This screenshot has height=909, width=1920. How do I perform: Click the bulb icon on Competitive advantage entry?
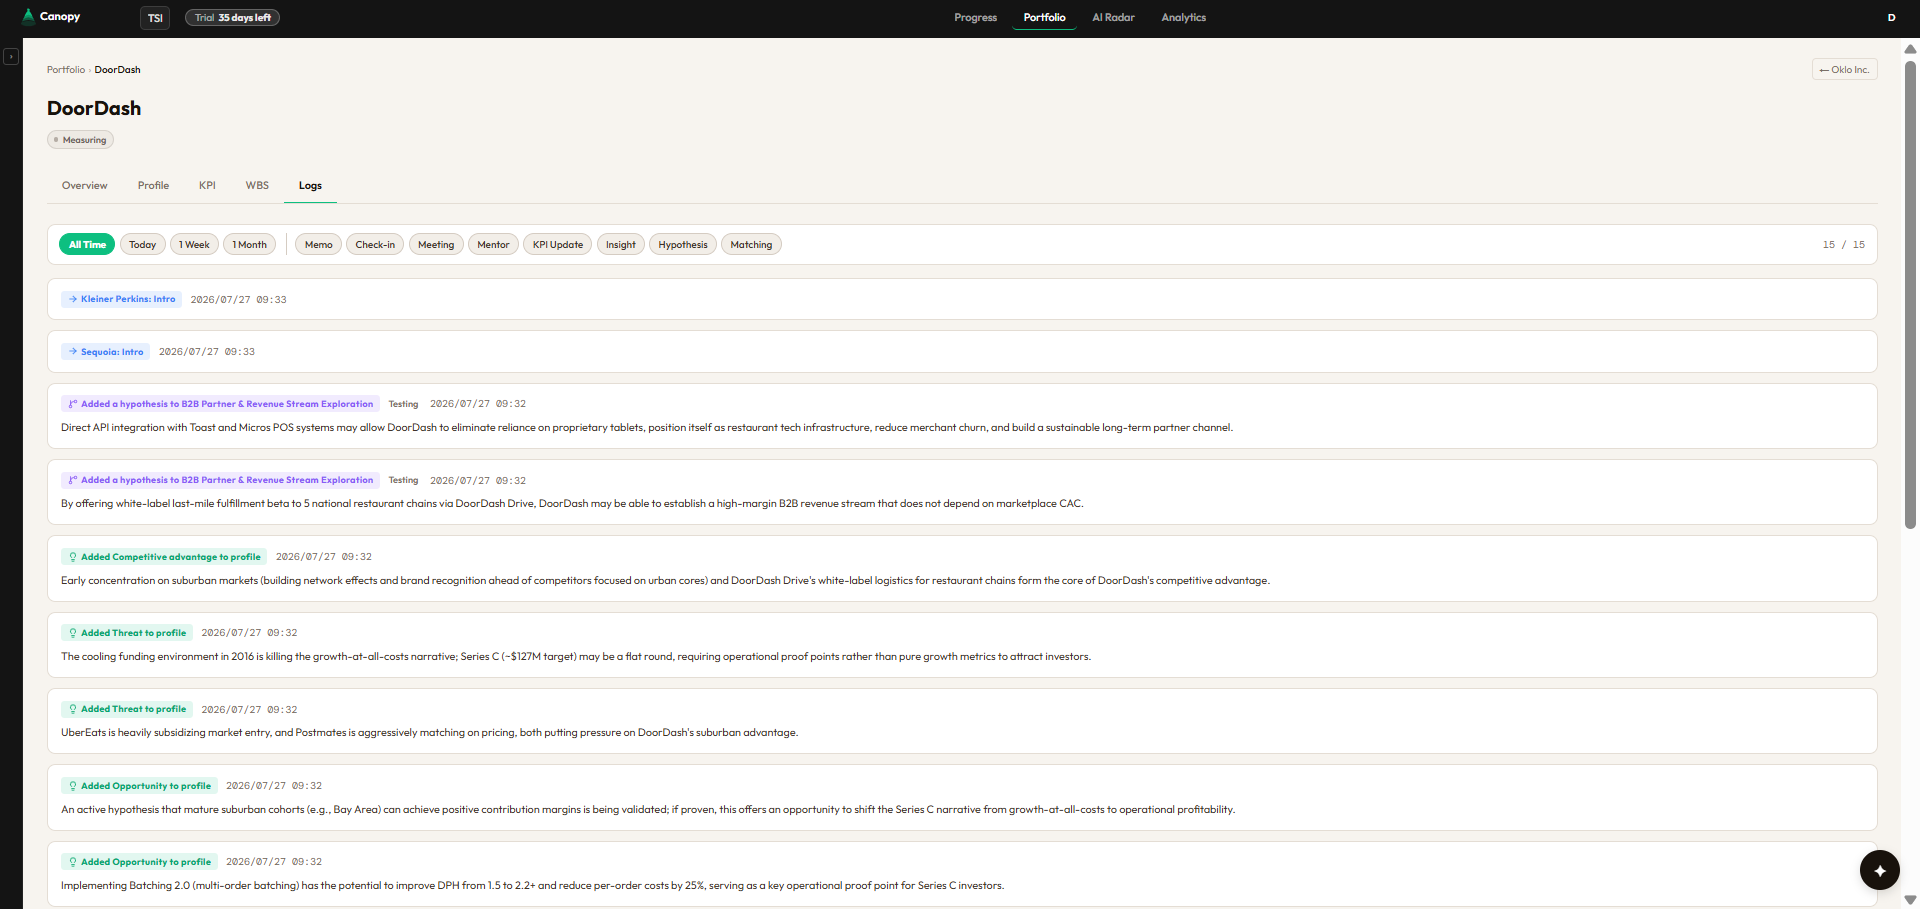point(73,557)
